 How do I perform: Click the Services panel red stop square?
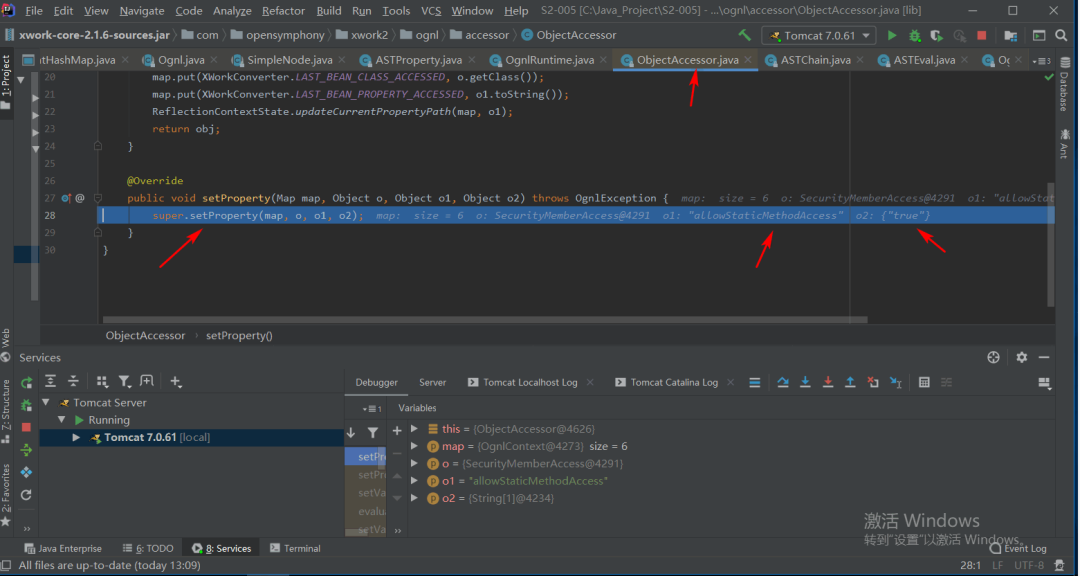(26, 427)
